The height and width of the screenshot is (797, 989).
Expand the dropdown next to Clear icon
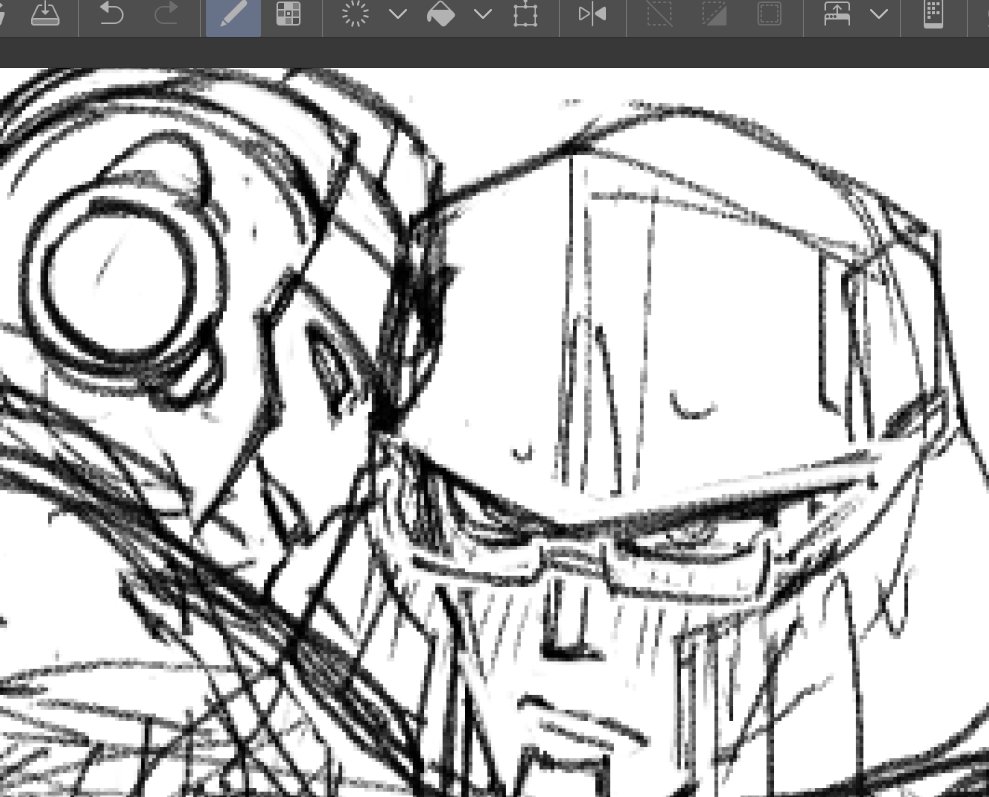[x=398, y=14]
